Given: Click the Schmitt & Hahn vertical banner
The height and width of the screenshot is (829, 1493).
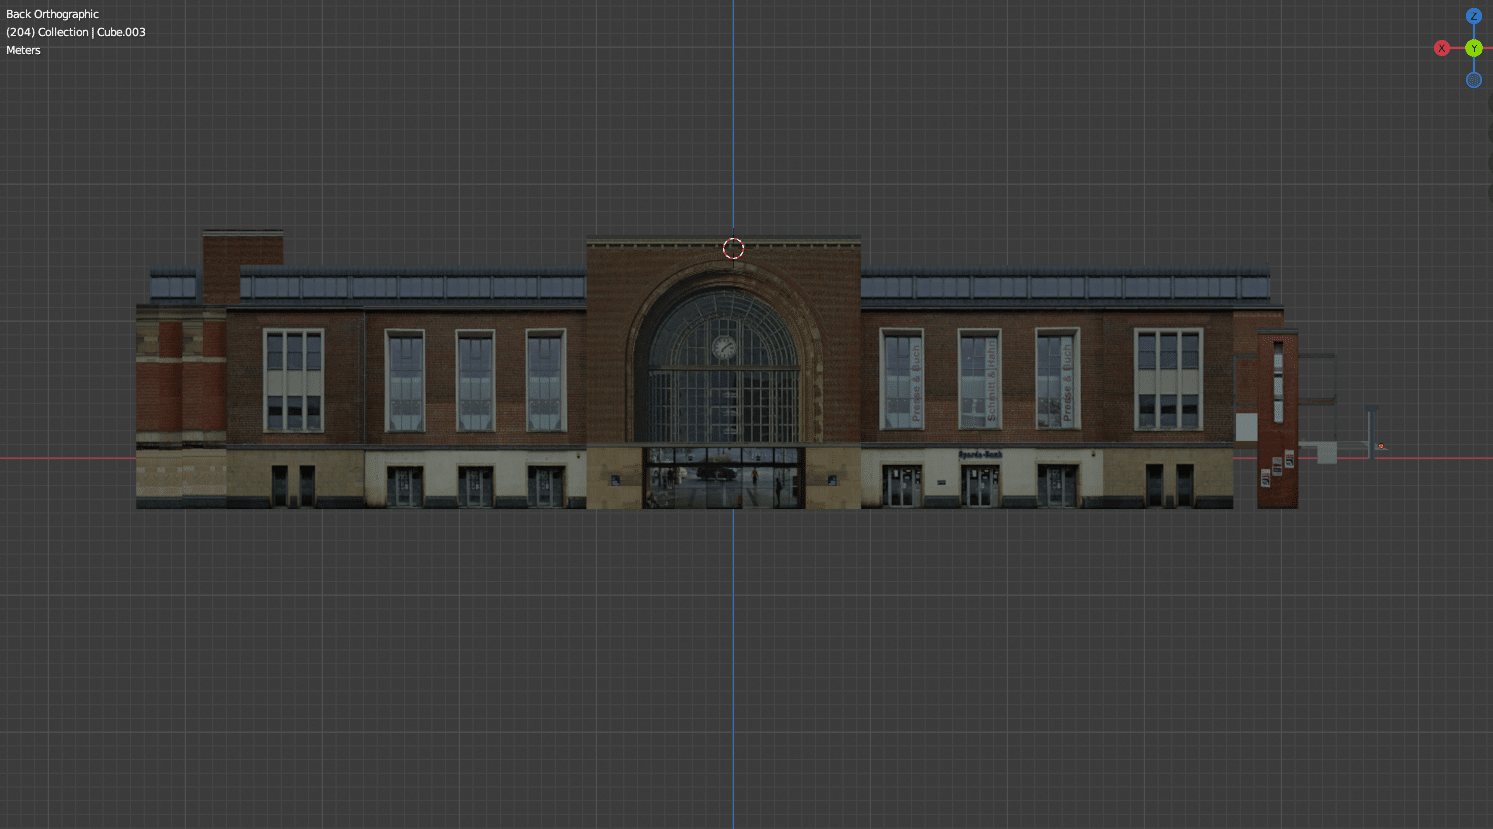Looking at the screenshot, I should click(x=991, y=380).
